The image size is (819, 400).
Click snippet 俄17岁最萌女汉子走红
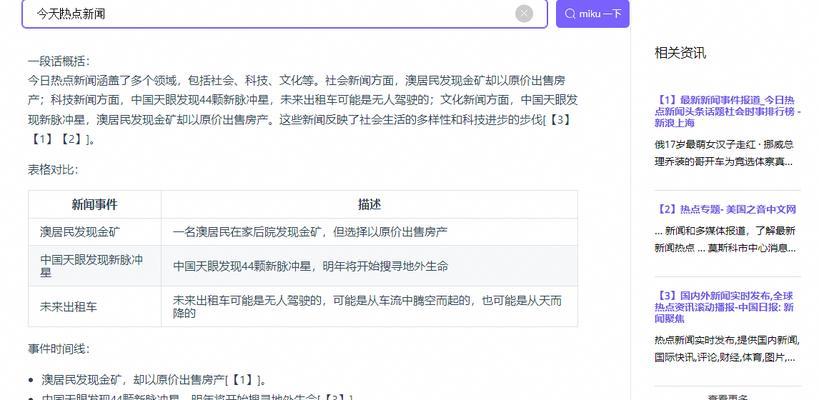724,153
